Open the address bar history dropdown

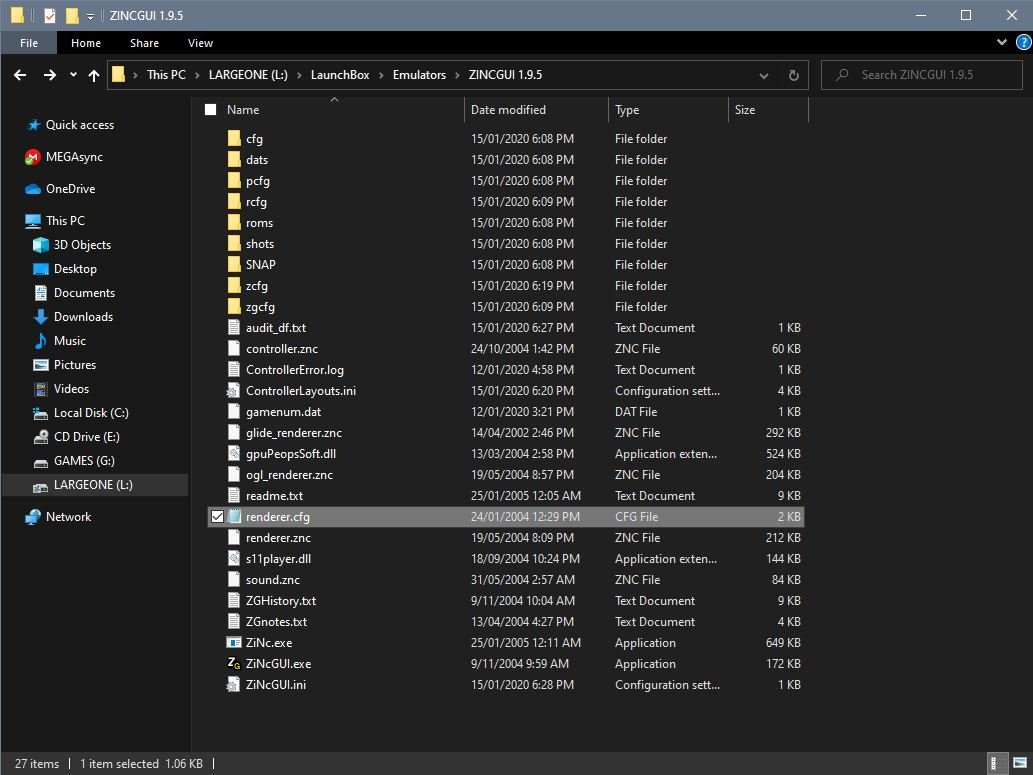point(764,75)
